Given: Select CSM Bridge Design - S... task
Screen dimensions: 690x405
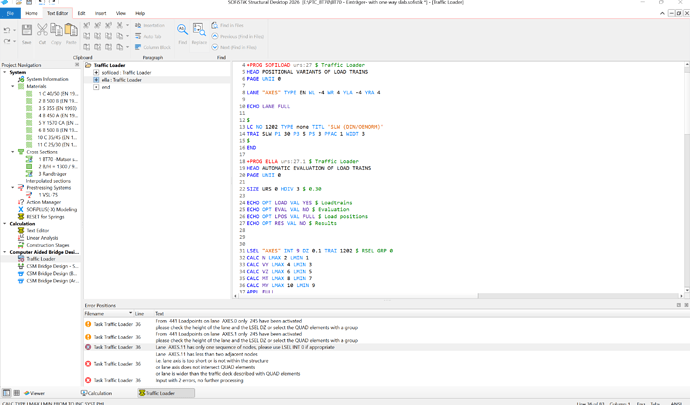Looking at the screenshot, I should pyautogui.click(x=52, y=266).
